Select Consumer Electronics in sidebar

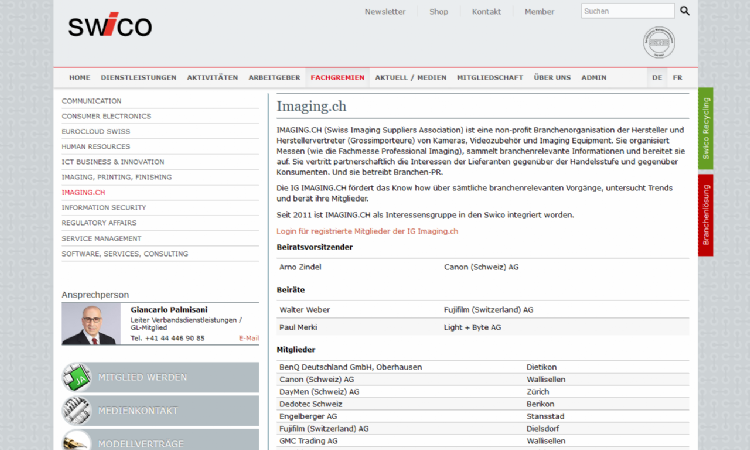click(x=106, y=116)
